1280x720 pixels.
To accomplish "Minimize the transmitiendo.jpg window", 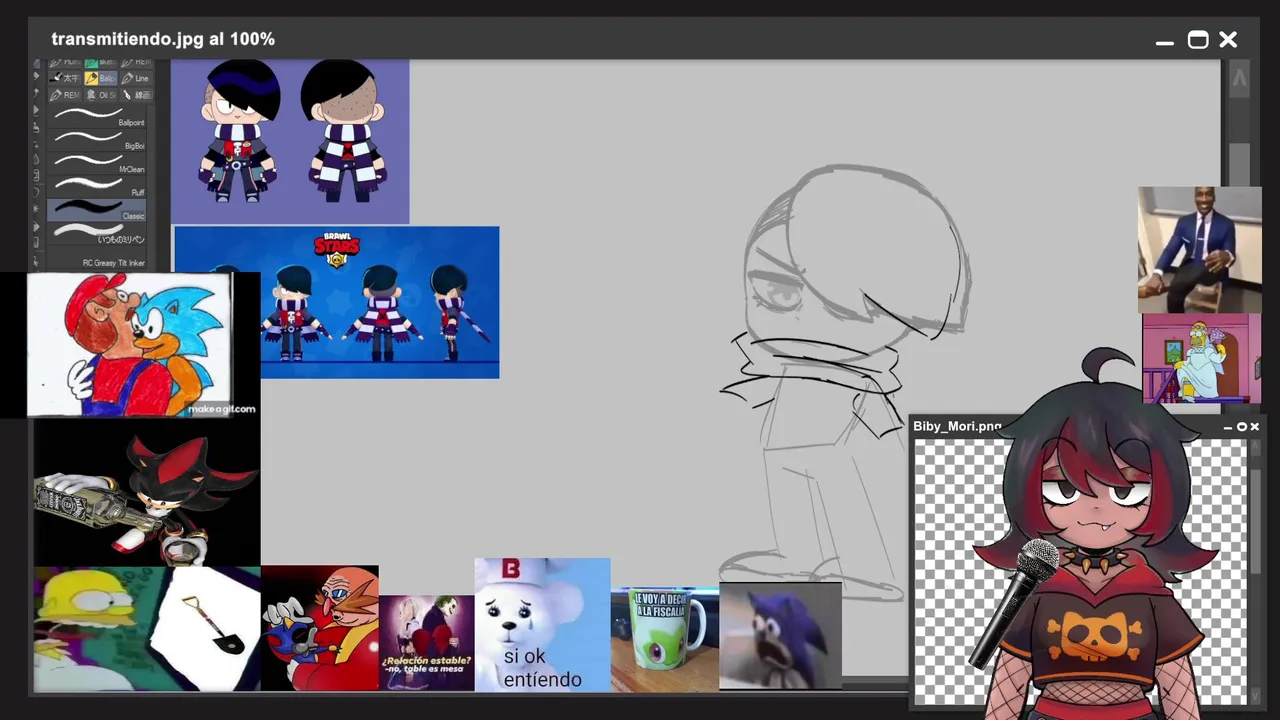I will click(1164, 41).
